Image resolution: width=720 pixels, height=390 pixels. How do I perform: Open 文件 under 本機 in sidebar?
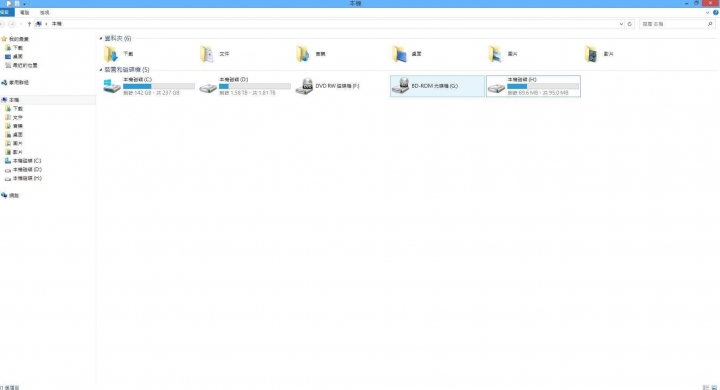(14, 117)
